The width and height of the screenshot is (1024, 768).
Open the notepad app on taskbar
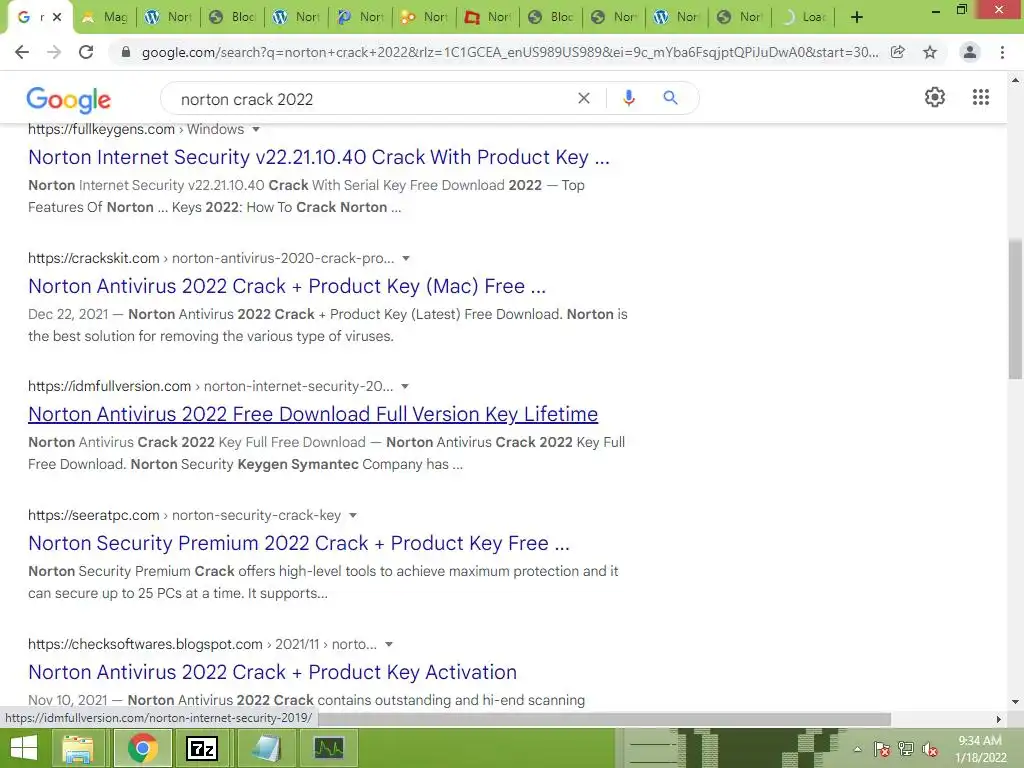pyautogui.click(x=266, y=748)
